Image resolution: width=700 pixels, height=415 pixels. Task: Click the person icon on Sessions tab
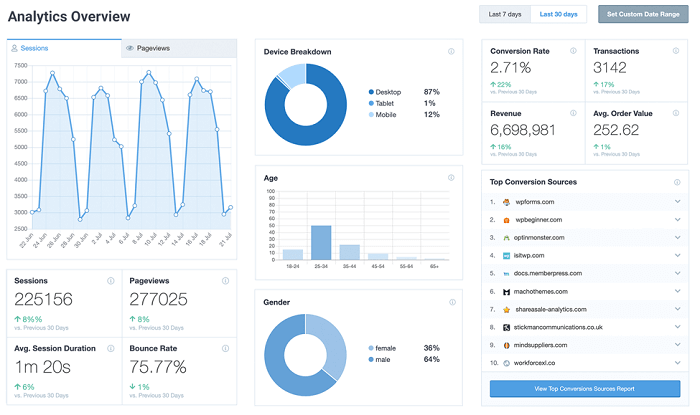[15, 48]
